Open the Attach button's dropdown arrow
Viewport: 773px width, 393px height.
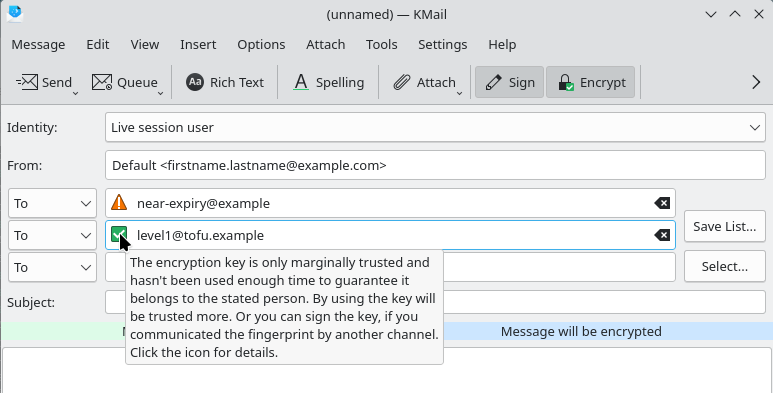tap(459, 93)
